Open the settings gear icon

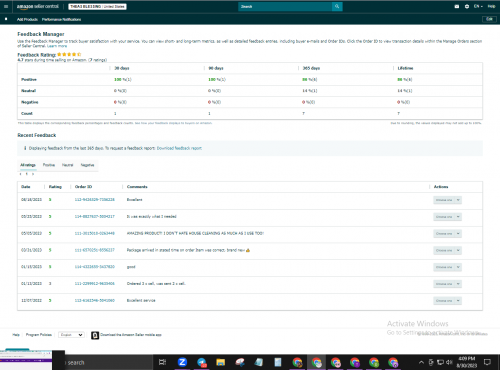467,6
